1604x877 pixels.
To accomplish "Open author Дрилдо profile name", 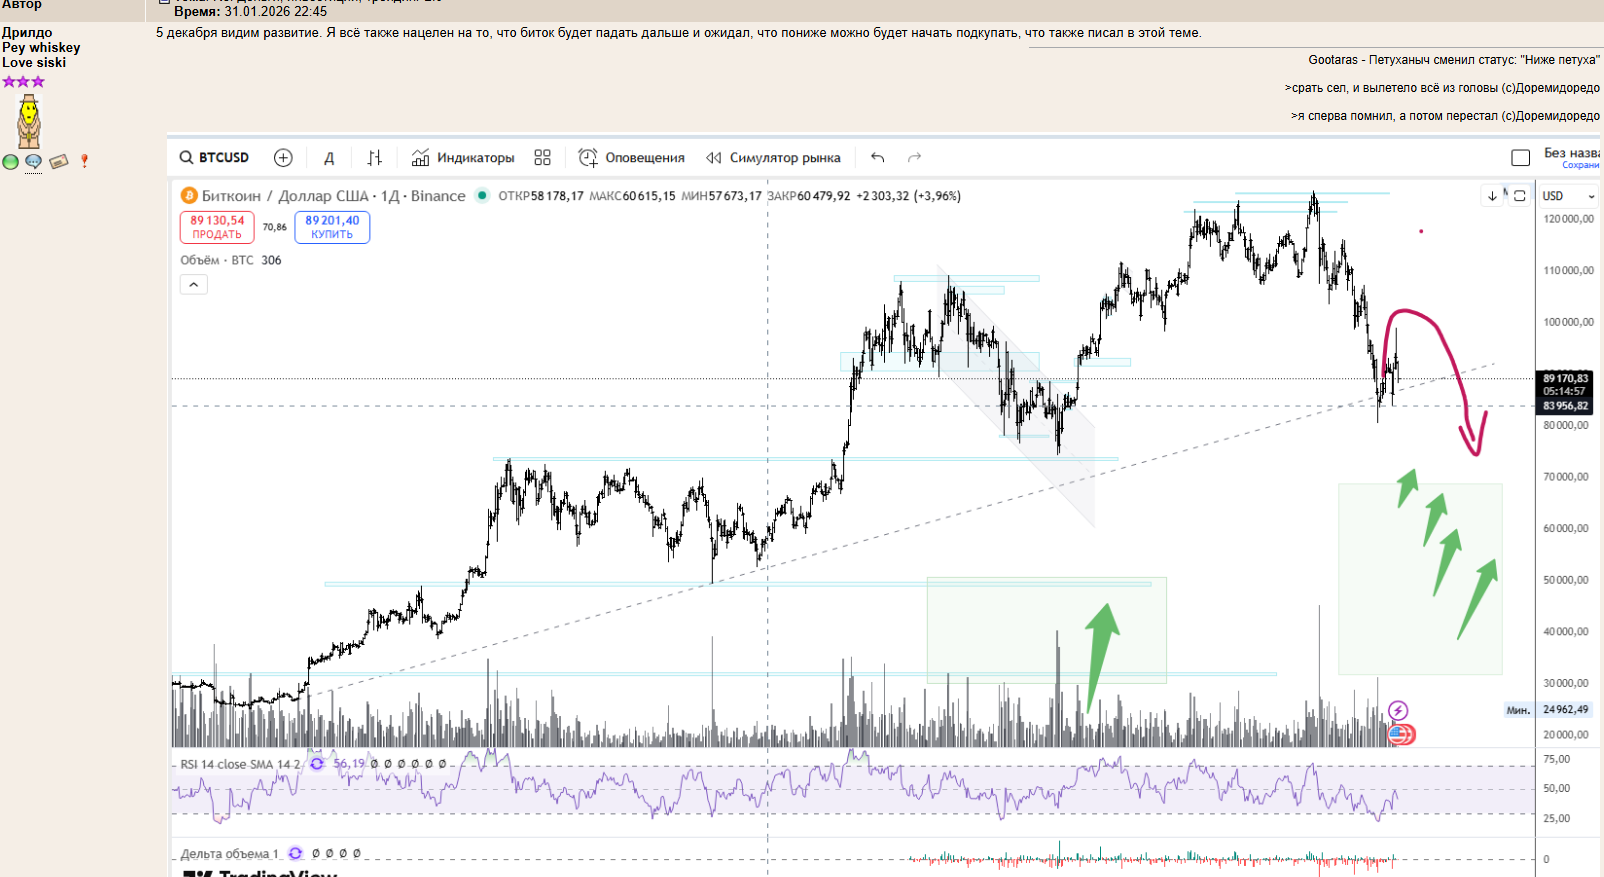I will click(x=27, y=33).
